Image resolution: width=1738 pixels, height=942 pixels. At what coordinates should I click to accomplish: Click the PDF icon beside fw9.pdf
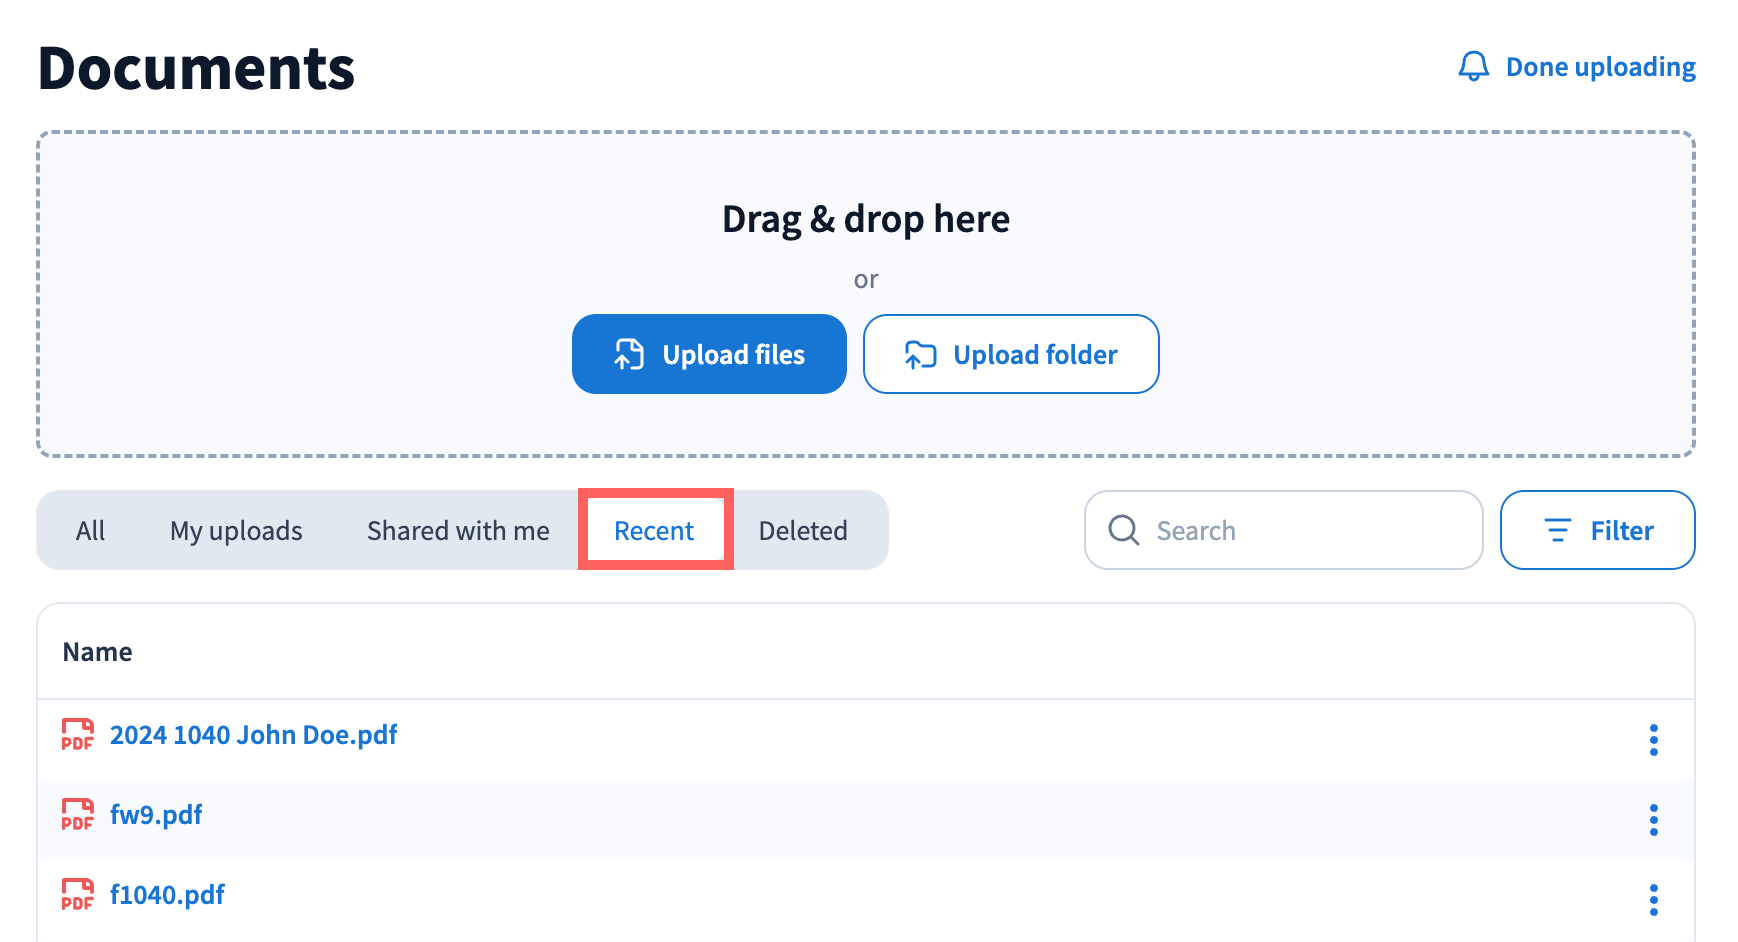pos(77,815)
